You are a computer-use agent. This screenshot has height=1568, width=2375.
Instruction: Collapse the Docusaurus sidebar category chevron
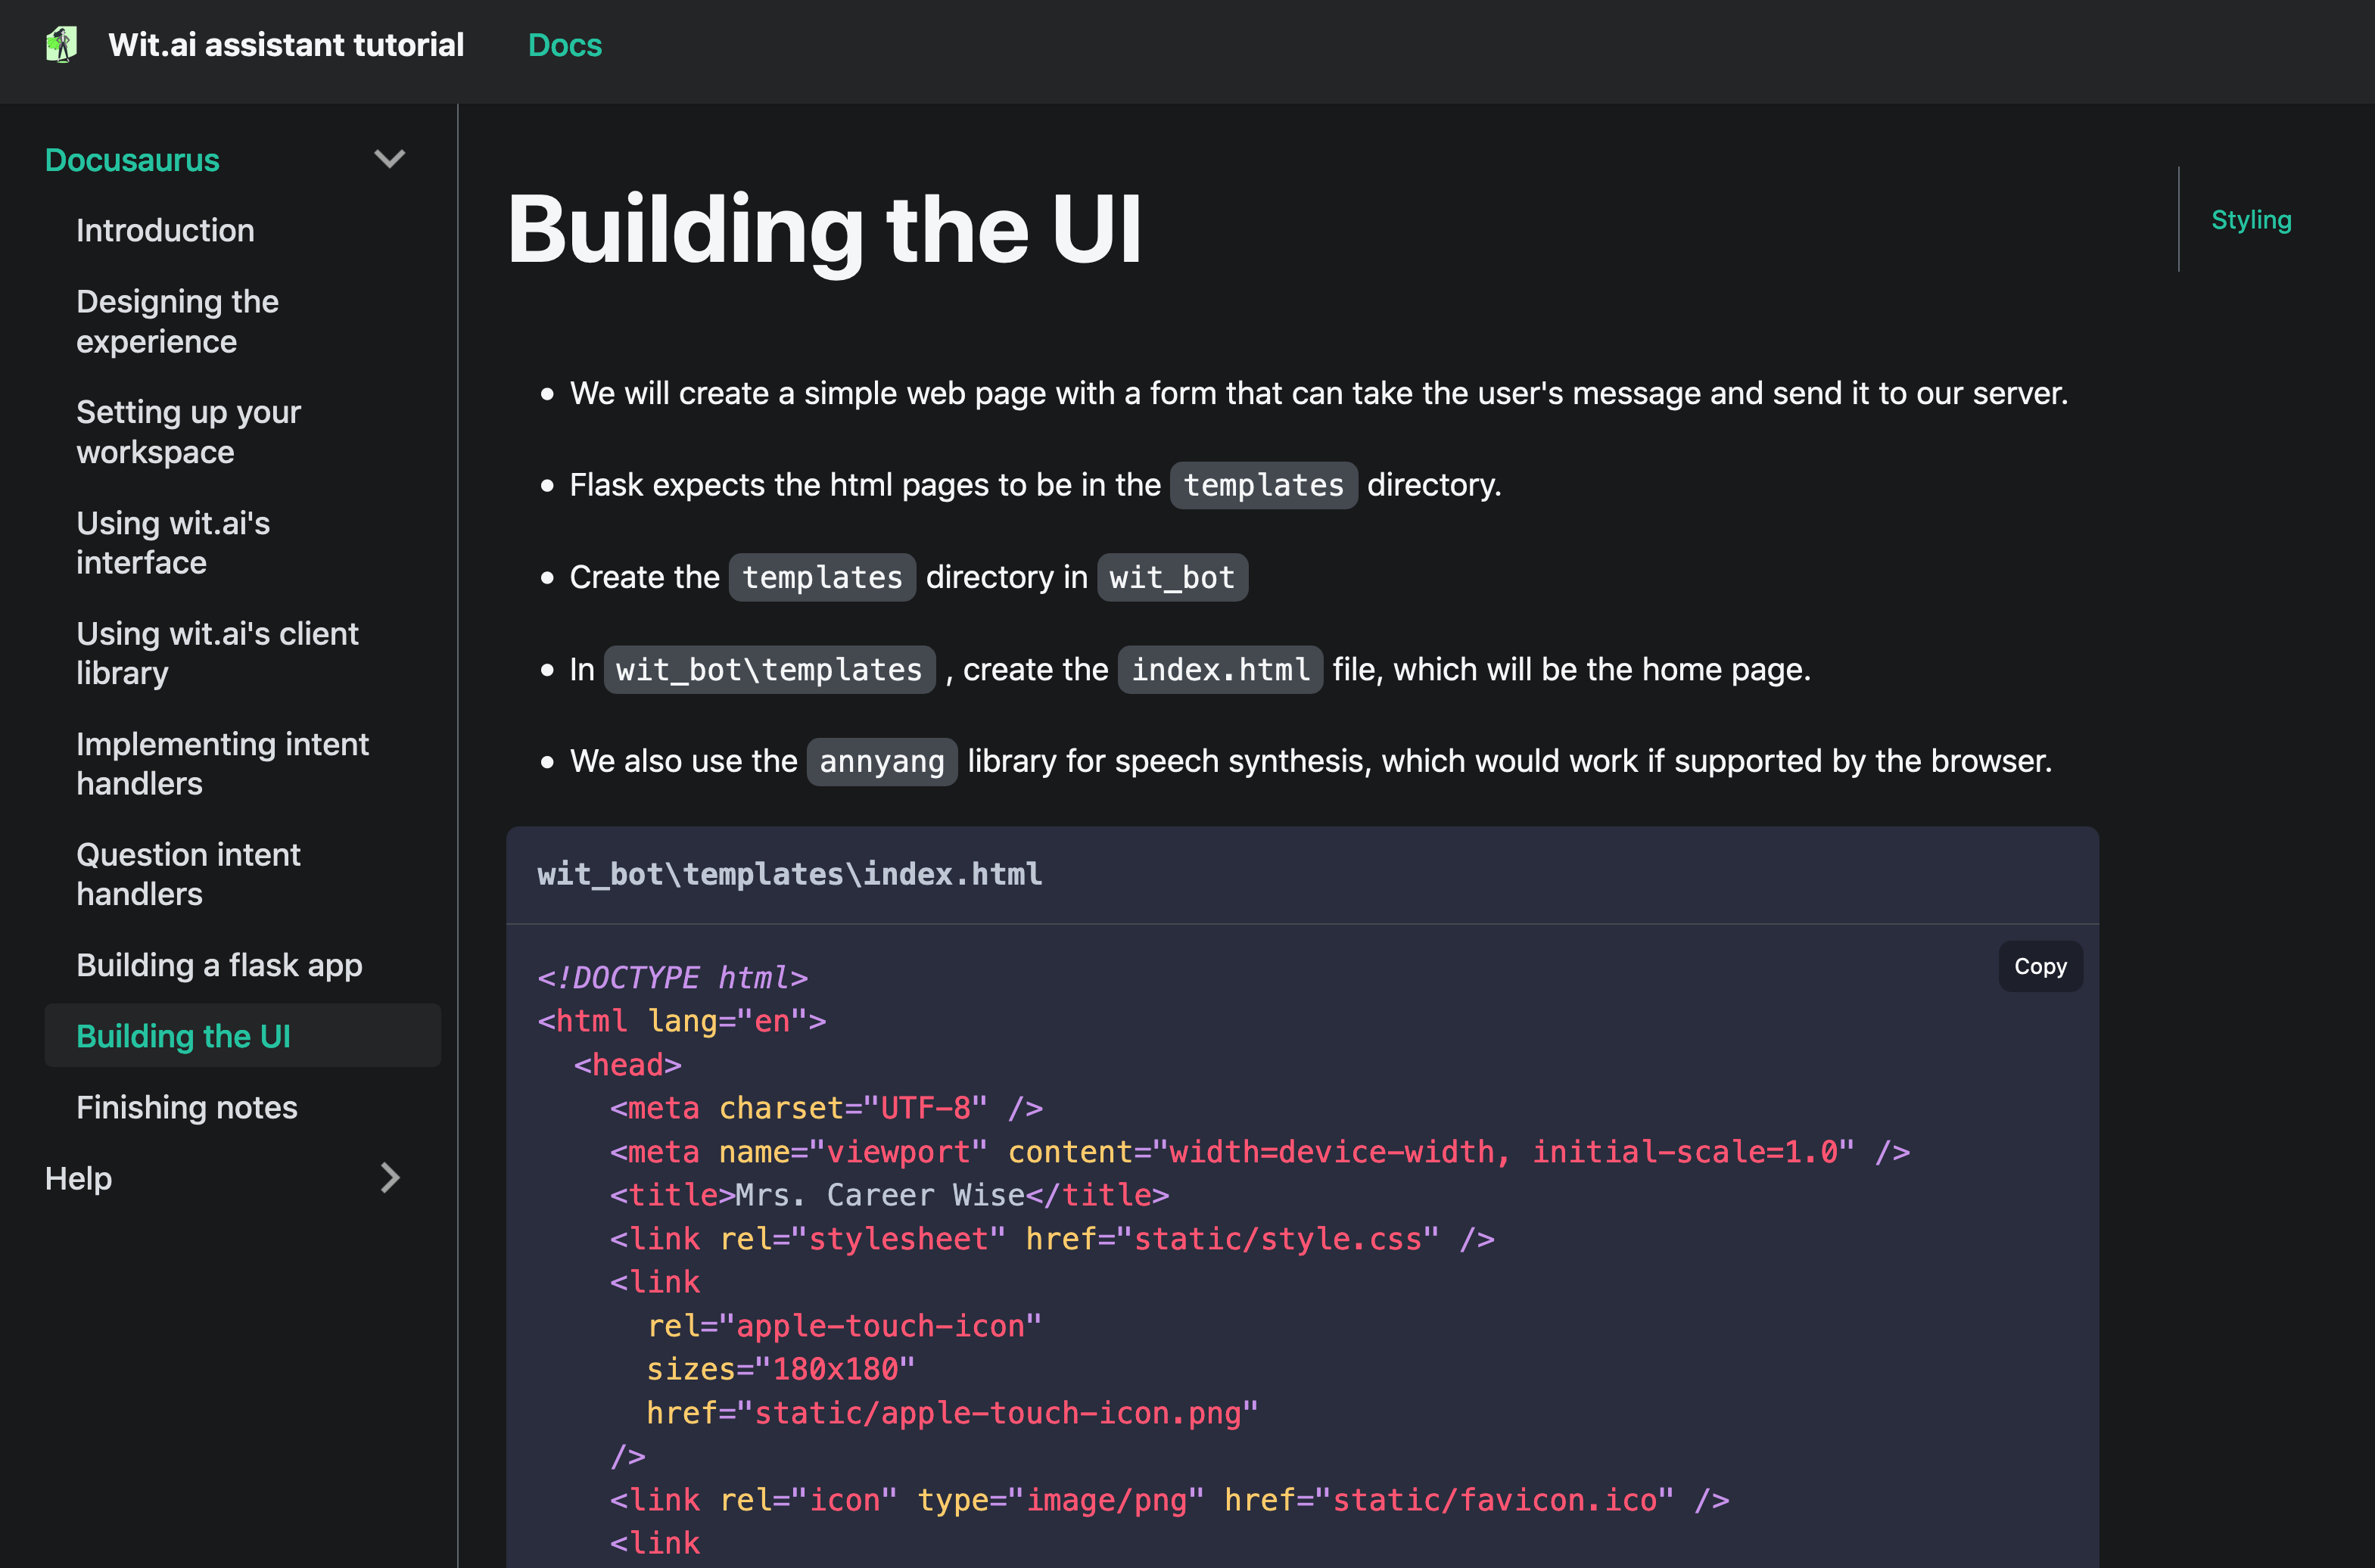(389, 160)
